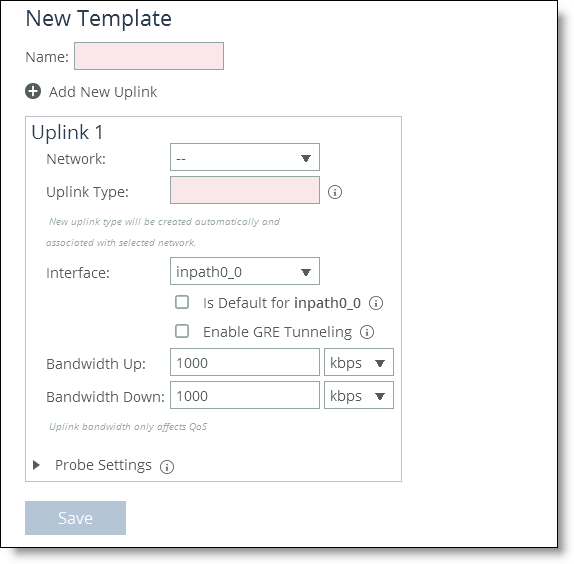
Task: Click the plus icon for Add New Uplink
Action: 33,91
